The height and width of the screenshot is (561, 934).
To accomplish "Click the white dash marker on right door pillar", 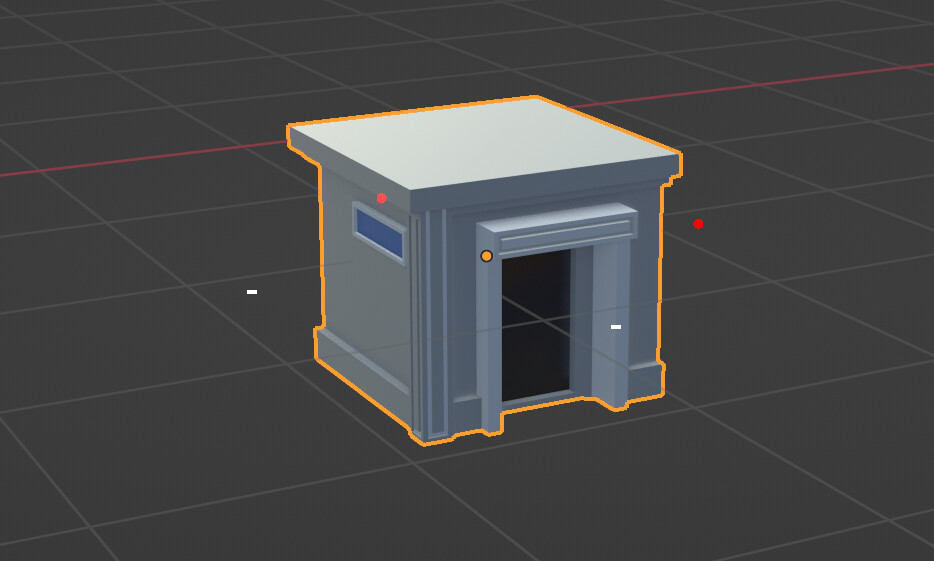I will (616, 327).
